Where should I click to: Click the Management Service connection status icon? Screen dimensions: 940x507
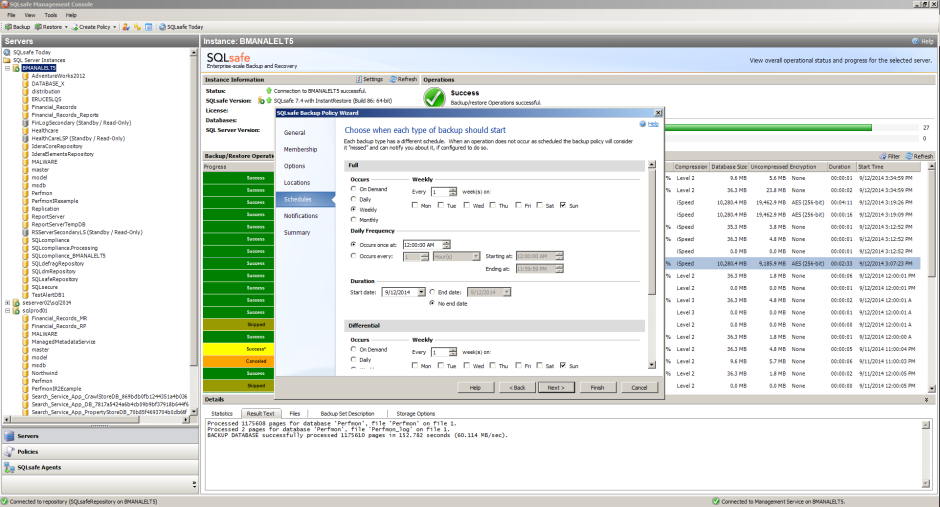(x=716, y=502)
